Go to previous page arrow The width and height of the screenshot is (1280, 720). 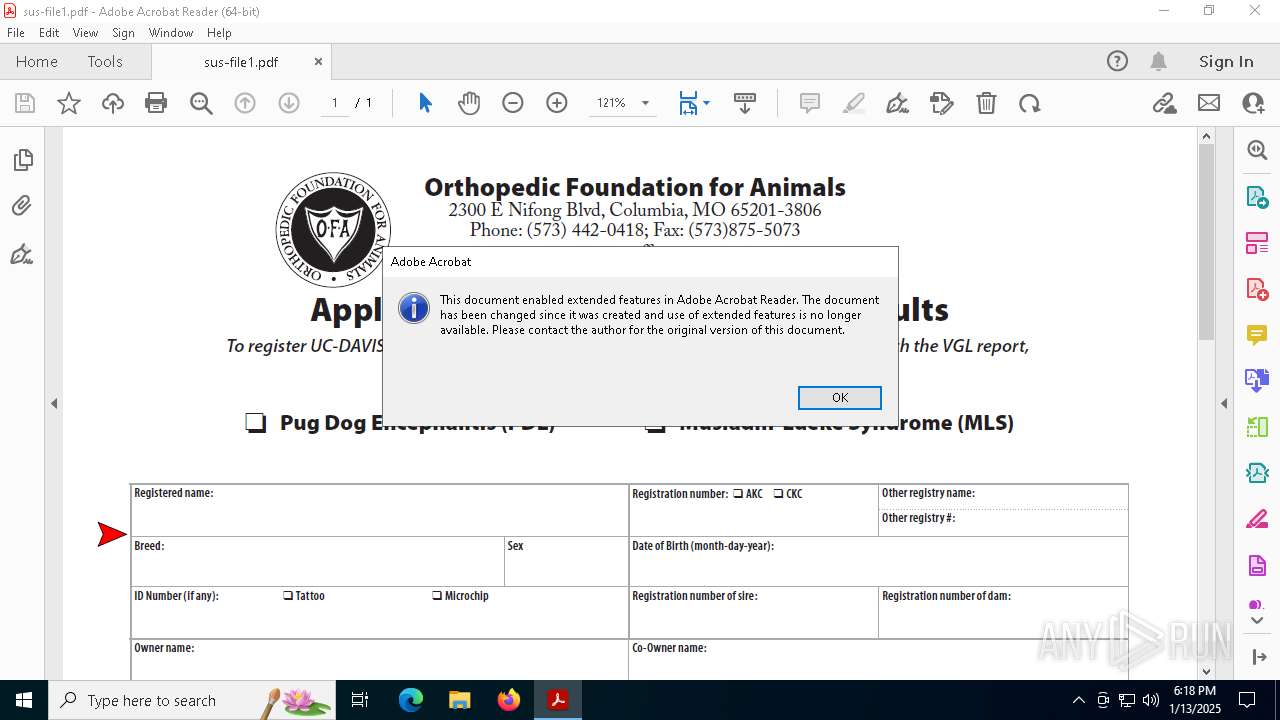click(x=245, y=103)
